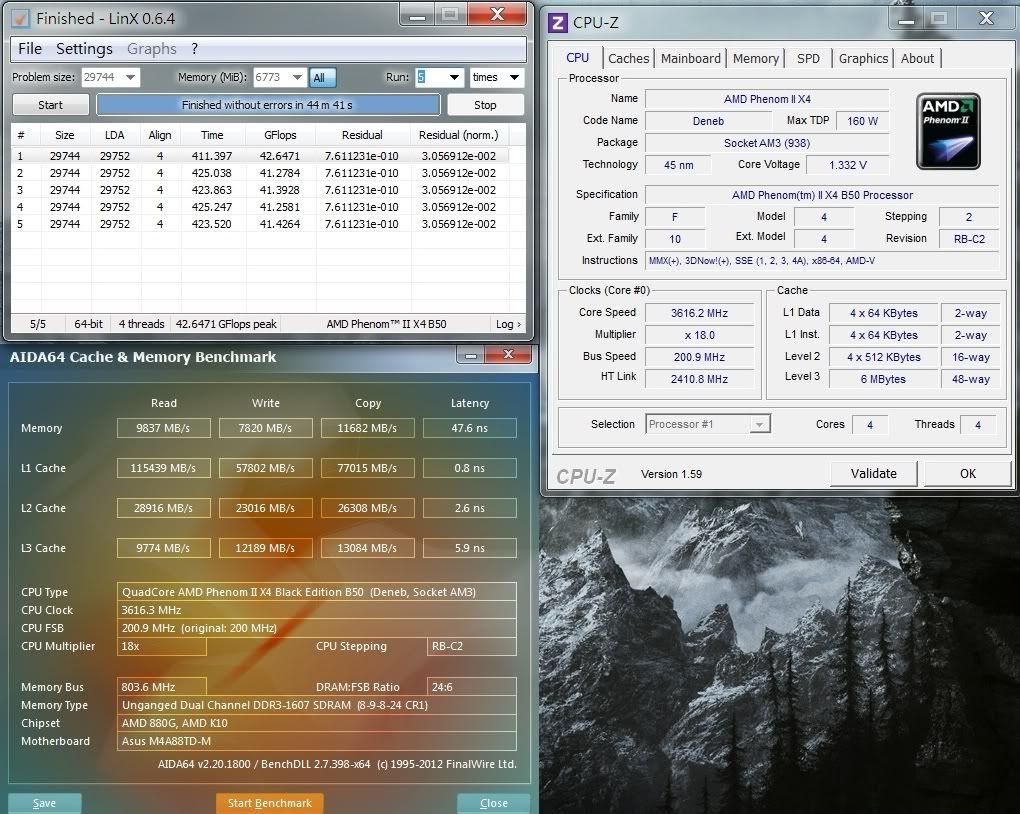1020x814 pixels.
Task: Click the Validate button in CPU-Z
Action: pos(874,474)
